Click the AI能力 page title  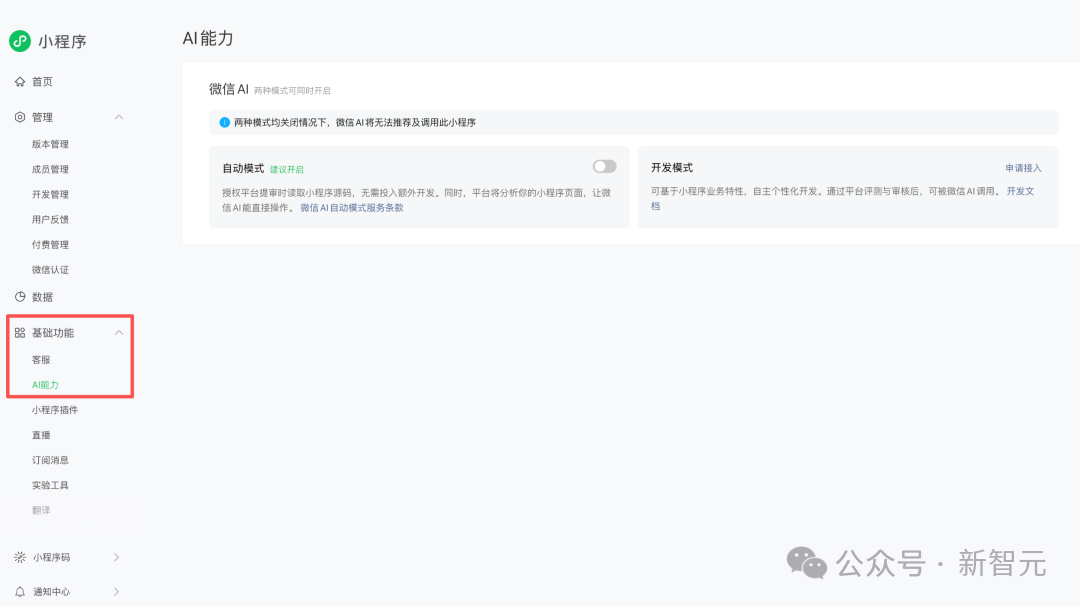pos(208,39)
